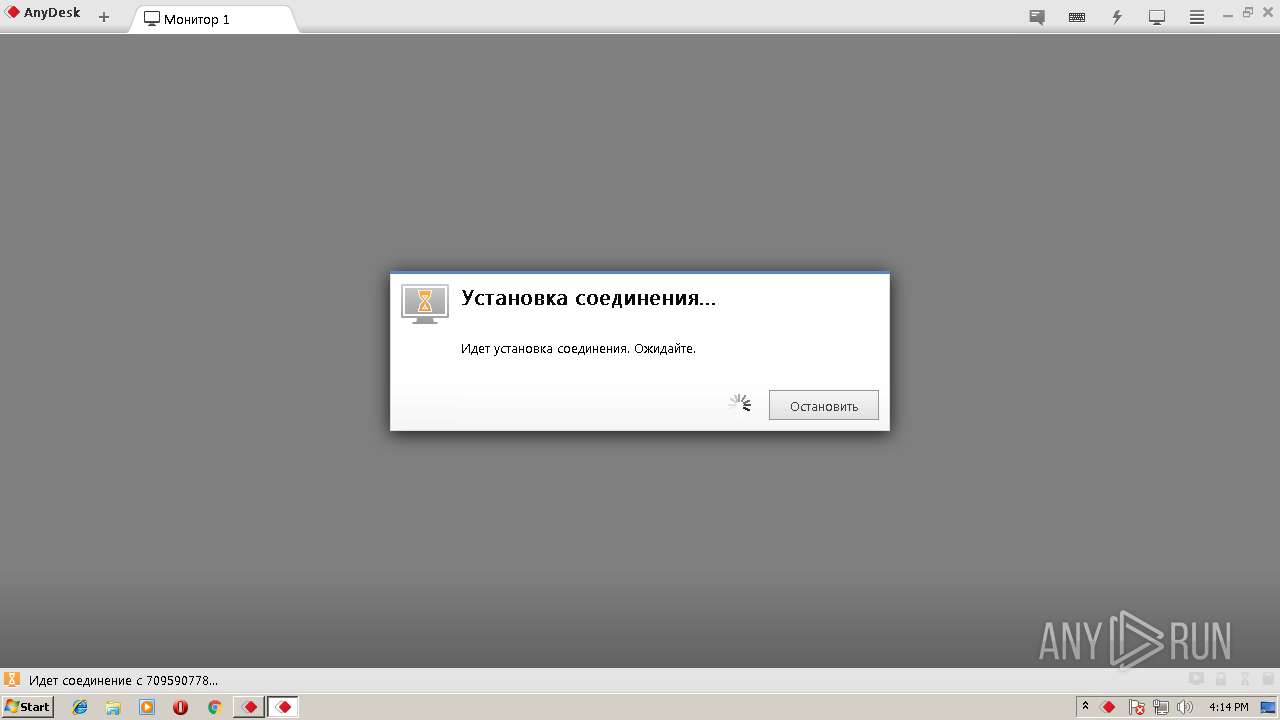The image size is (1280, 720).
Task: Open the Windows Start menu
Action: pos(28,707)
